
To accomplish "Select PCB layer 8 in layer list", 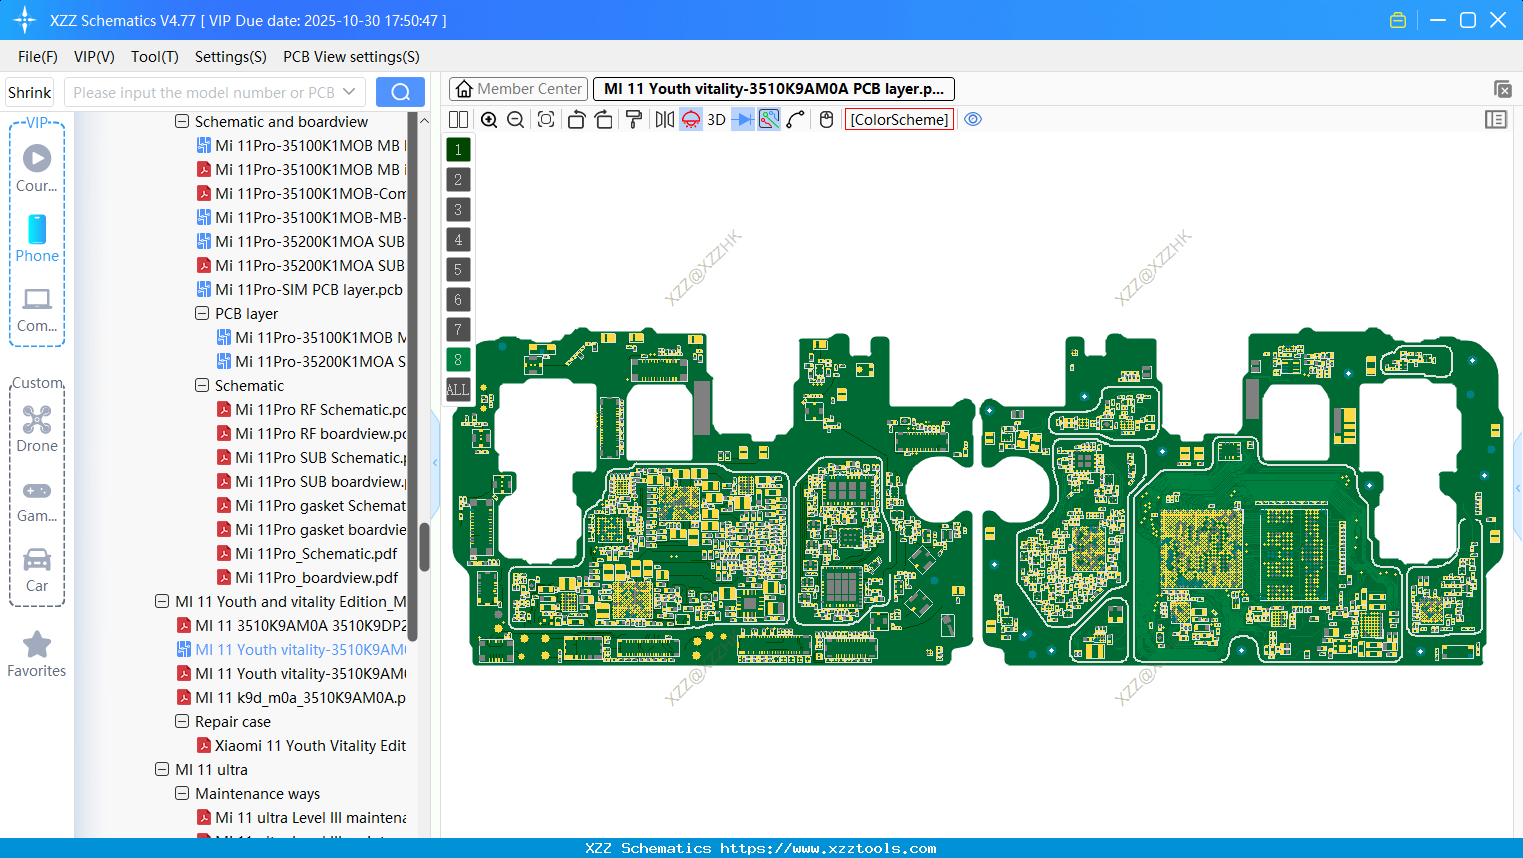I will tap(457, 359).
